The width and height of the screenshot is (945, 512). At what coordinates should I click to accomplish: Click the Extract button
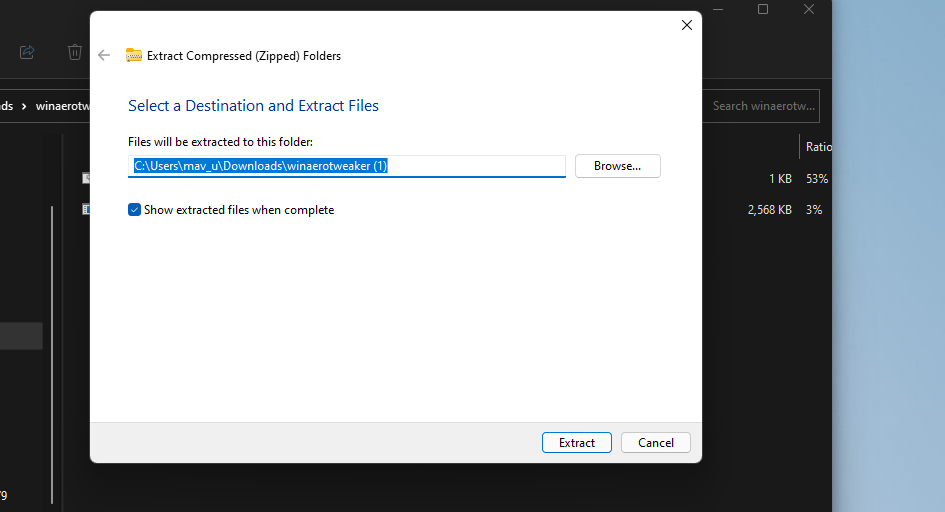point(577,443)
